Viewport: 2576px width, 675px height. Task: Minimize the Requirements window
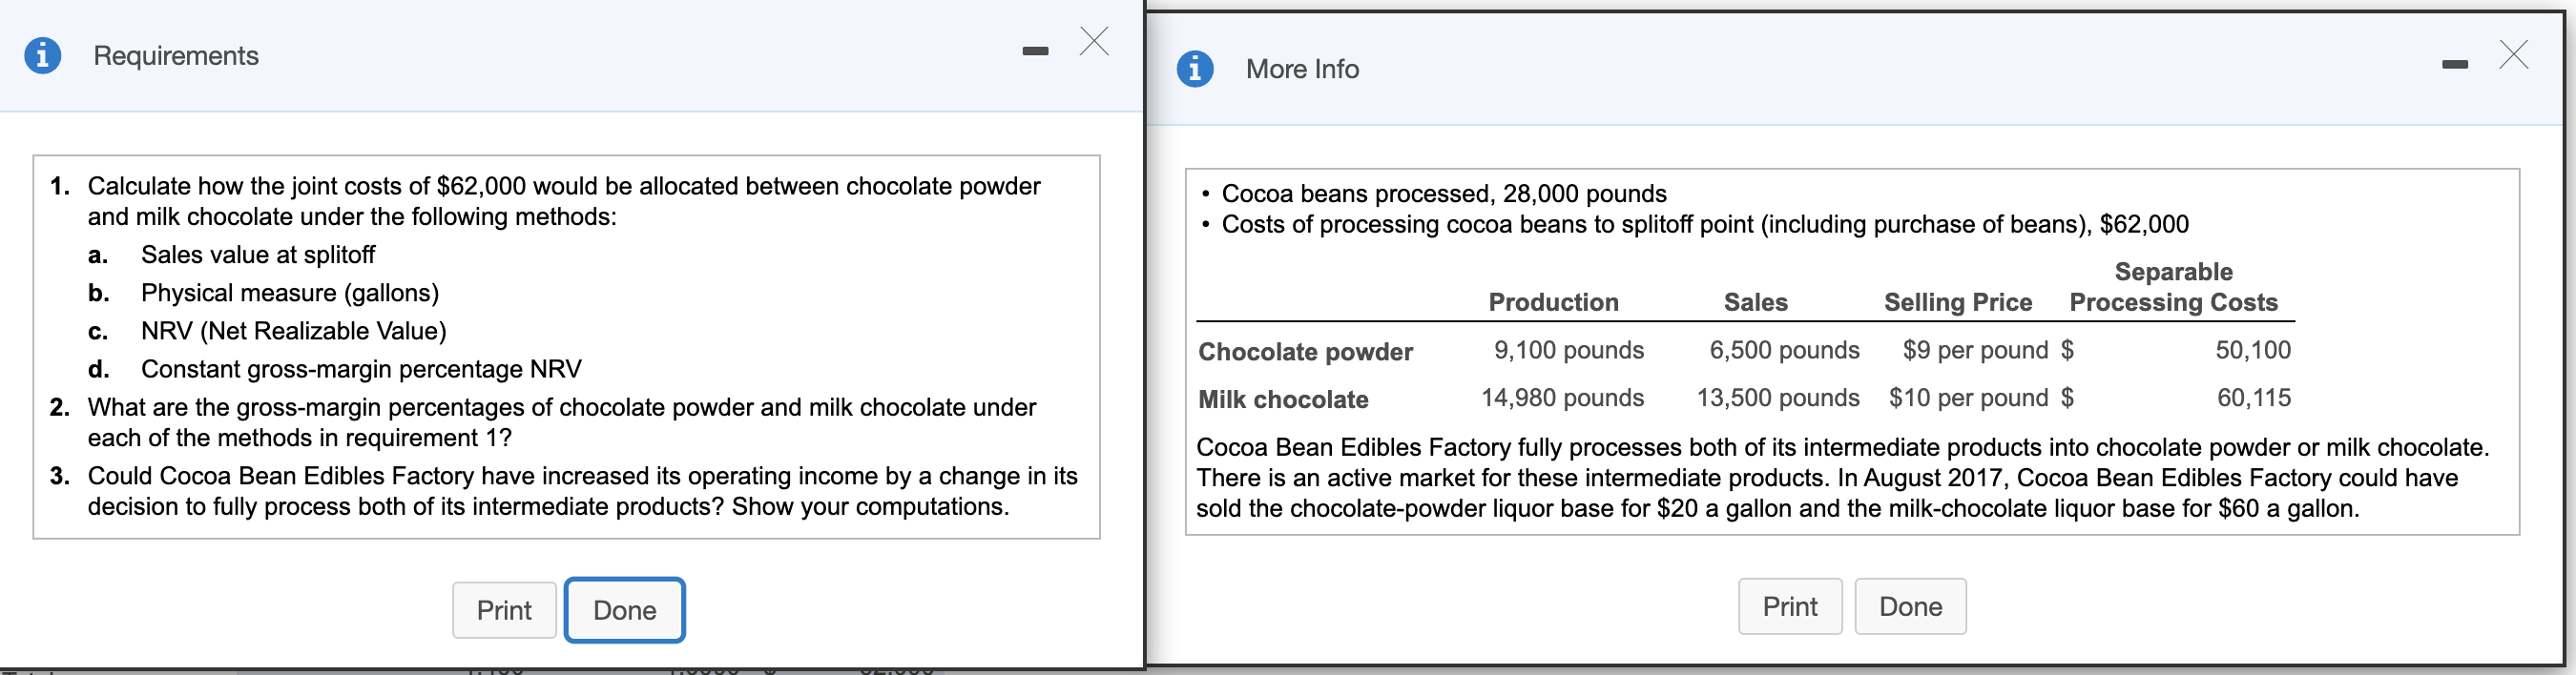(x=1035, y=49)
